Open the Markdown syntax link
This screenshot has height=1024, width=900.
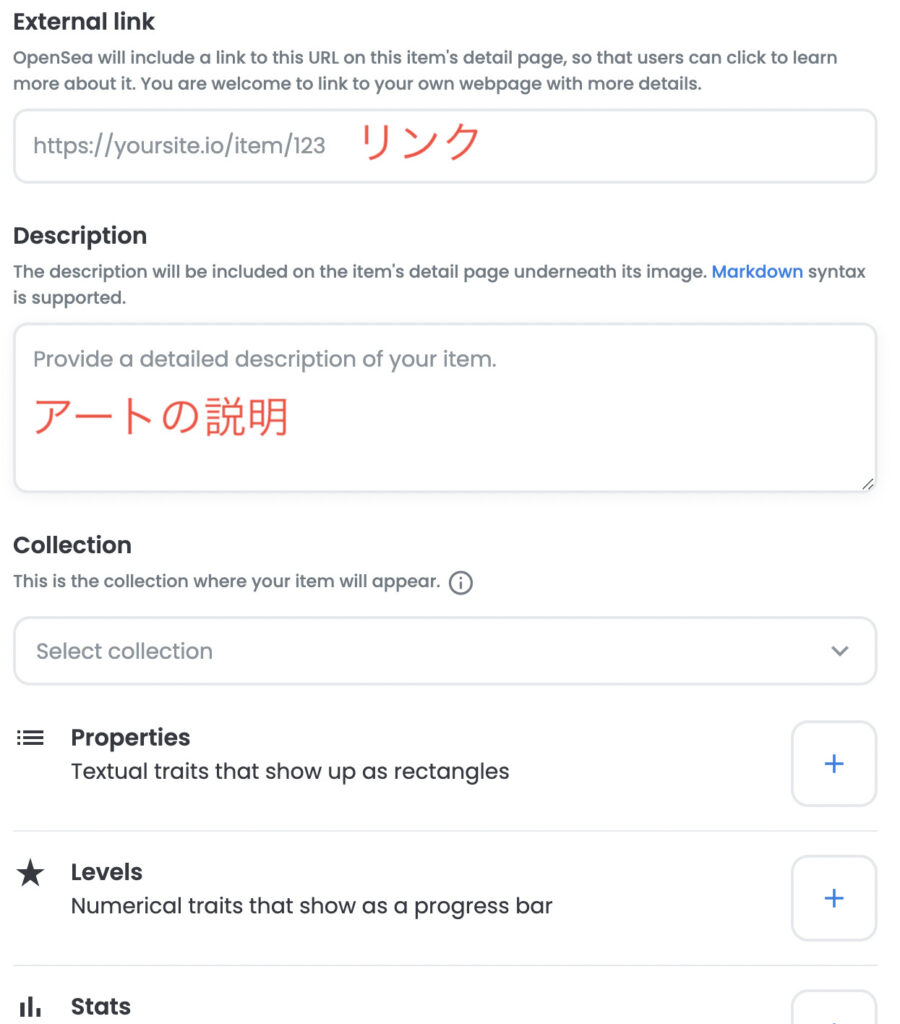(x=757, y=271)
